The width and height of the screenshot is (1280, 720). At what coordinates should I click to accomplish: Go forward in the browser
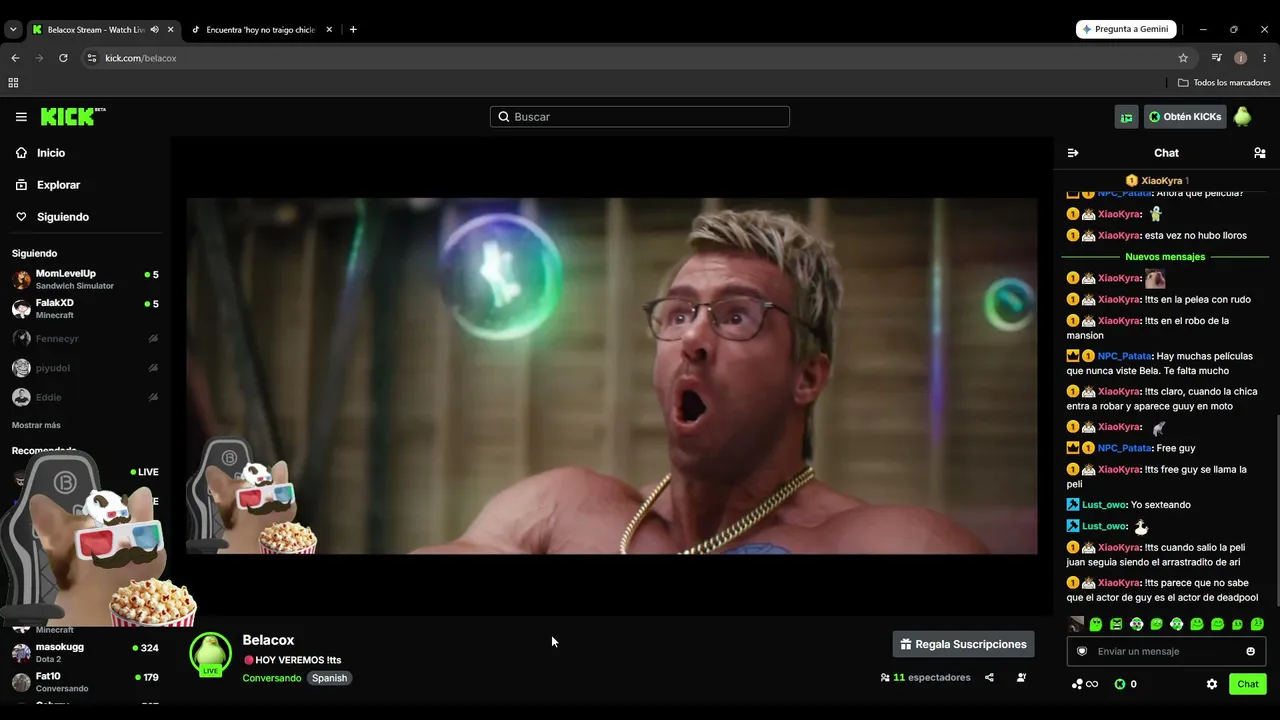coord(39,58)
